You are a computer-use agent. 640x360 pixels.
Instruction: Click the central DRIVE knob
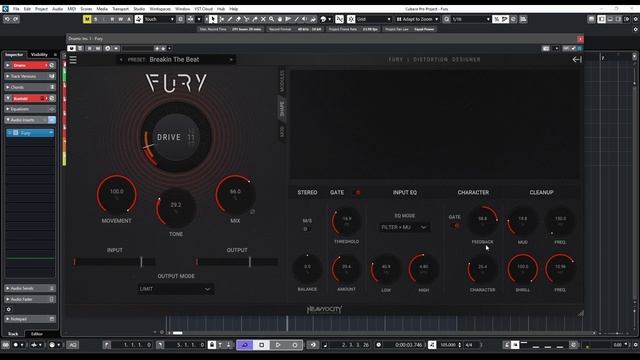tap(176, 137)
